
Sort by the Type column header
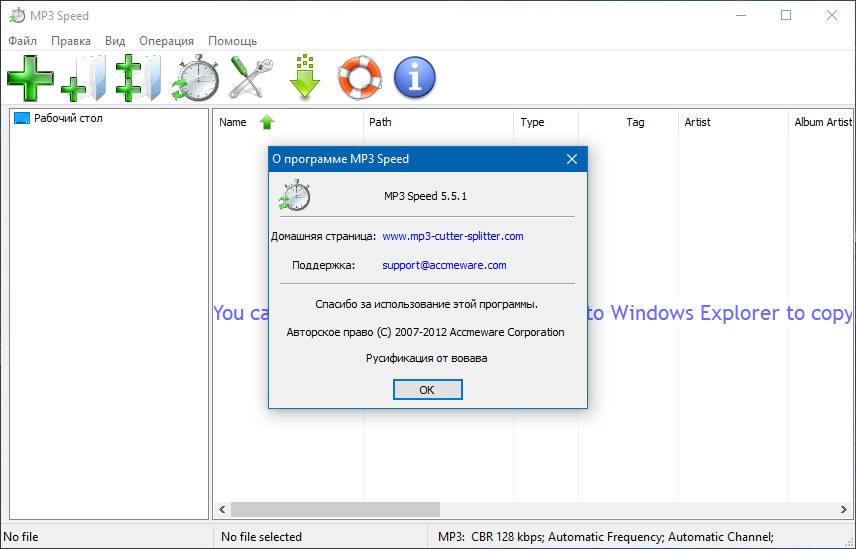click(x=545, y=122)
